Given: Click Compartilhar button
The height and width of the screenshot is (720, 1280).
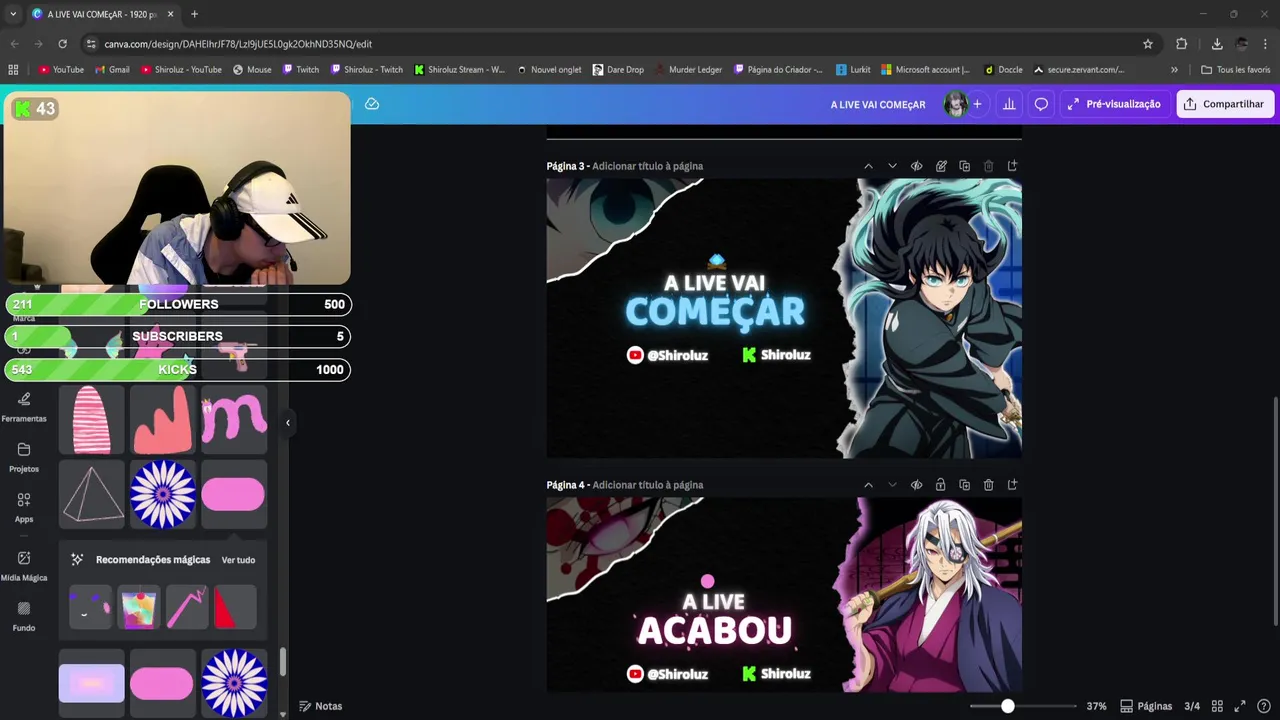Looking at the screenshot, I should coord(1225,104).
